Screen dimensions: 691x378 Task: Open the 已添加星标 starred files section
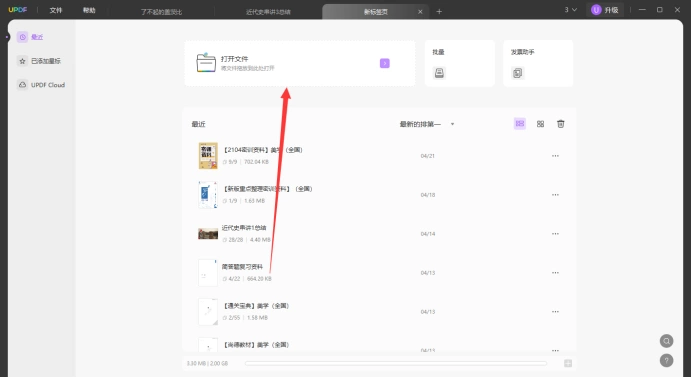[39, 61]
